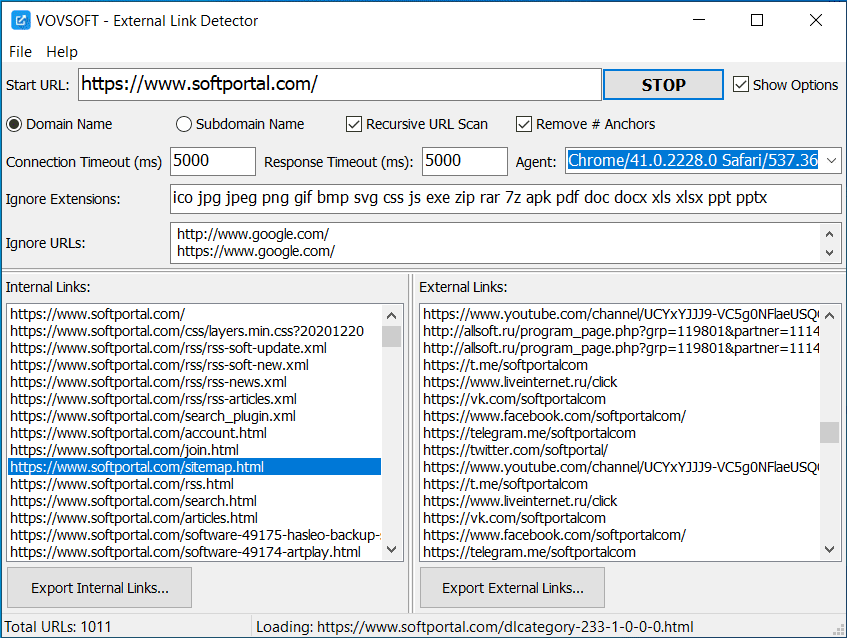Viewport: 847px width, 638px height.
Task: Select the Subdomain Name radio button
Action: pyautogui.click(x=184, y=124)
